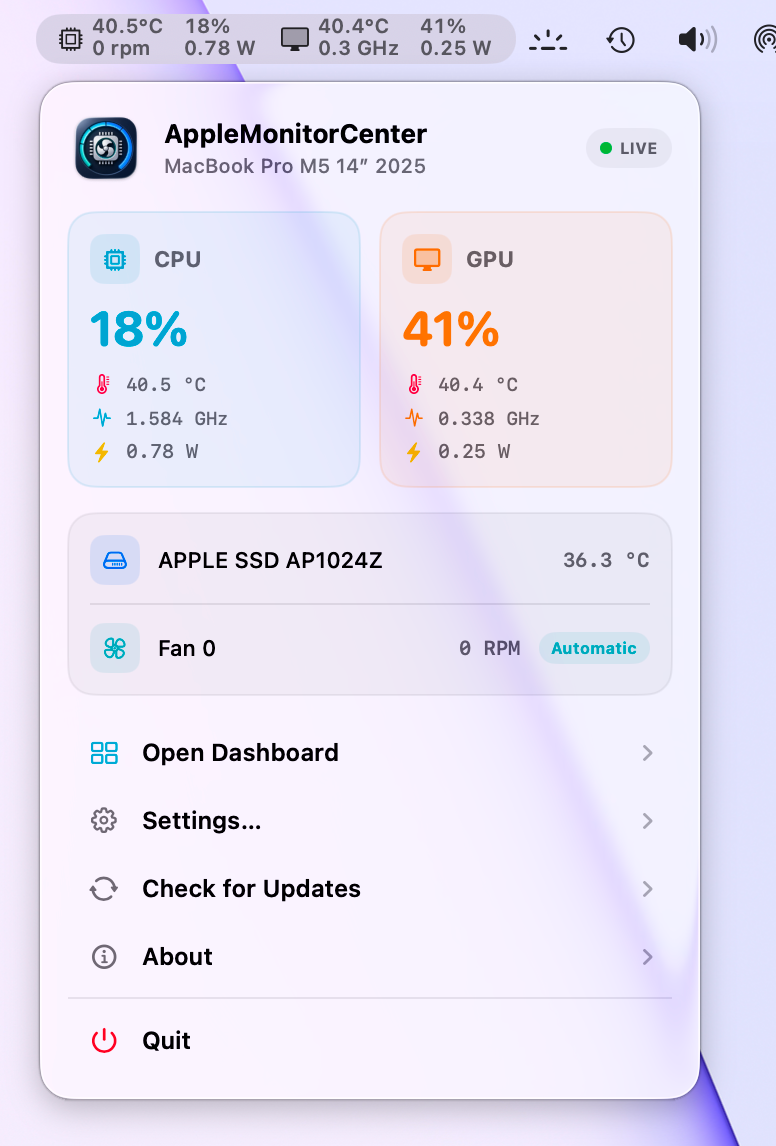Click the 18% CPU usage value
Image resolution: width=776 pixels, height=1146 pixels.
click(139, 330)
